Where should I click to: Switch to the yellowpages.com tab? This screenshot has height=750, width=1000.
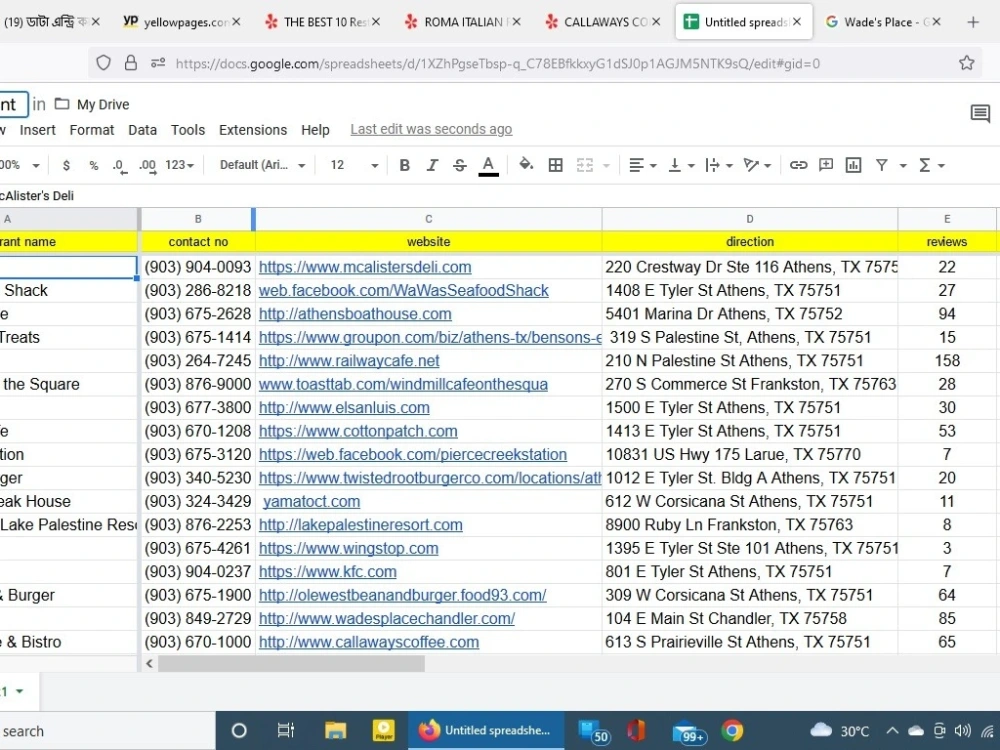[x=182, y=22]
